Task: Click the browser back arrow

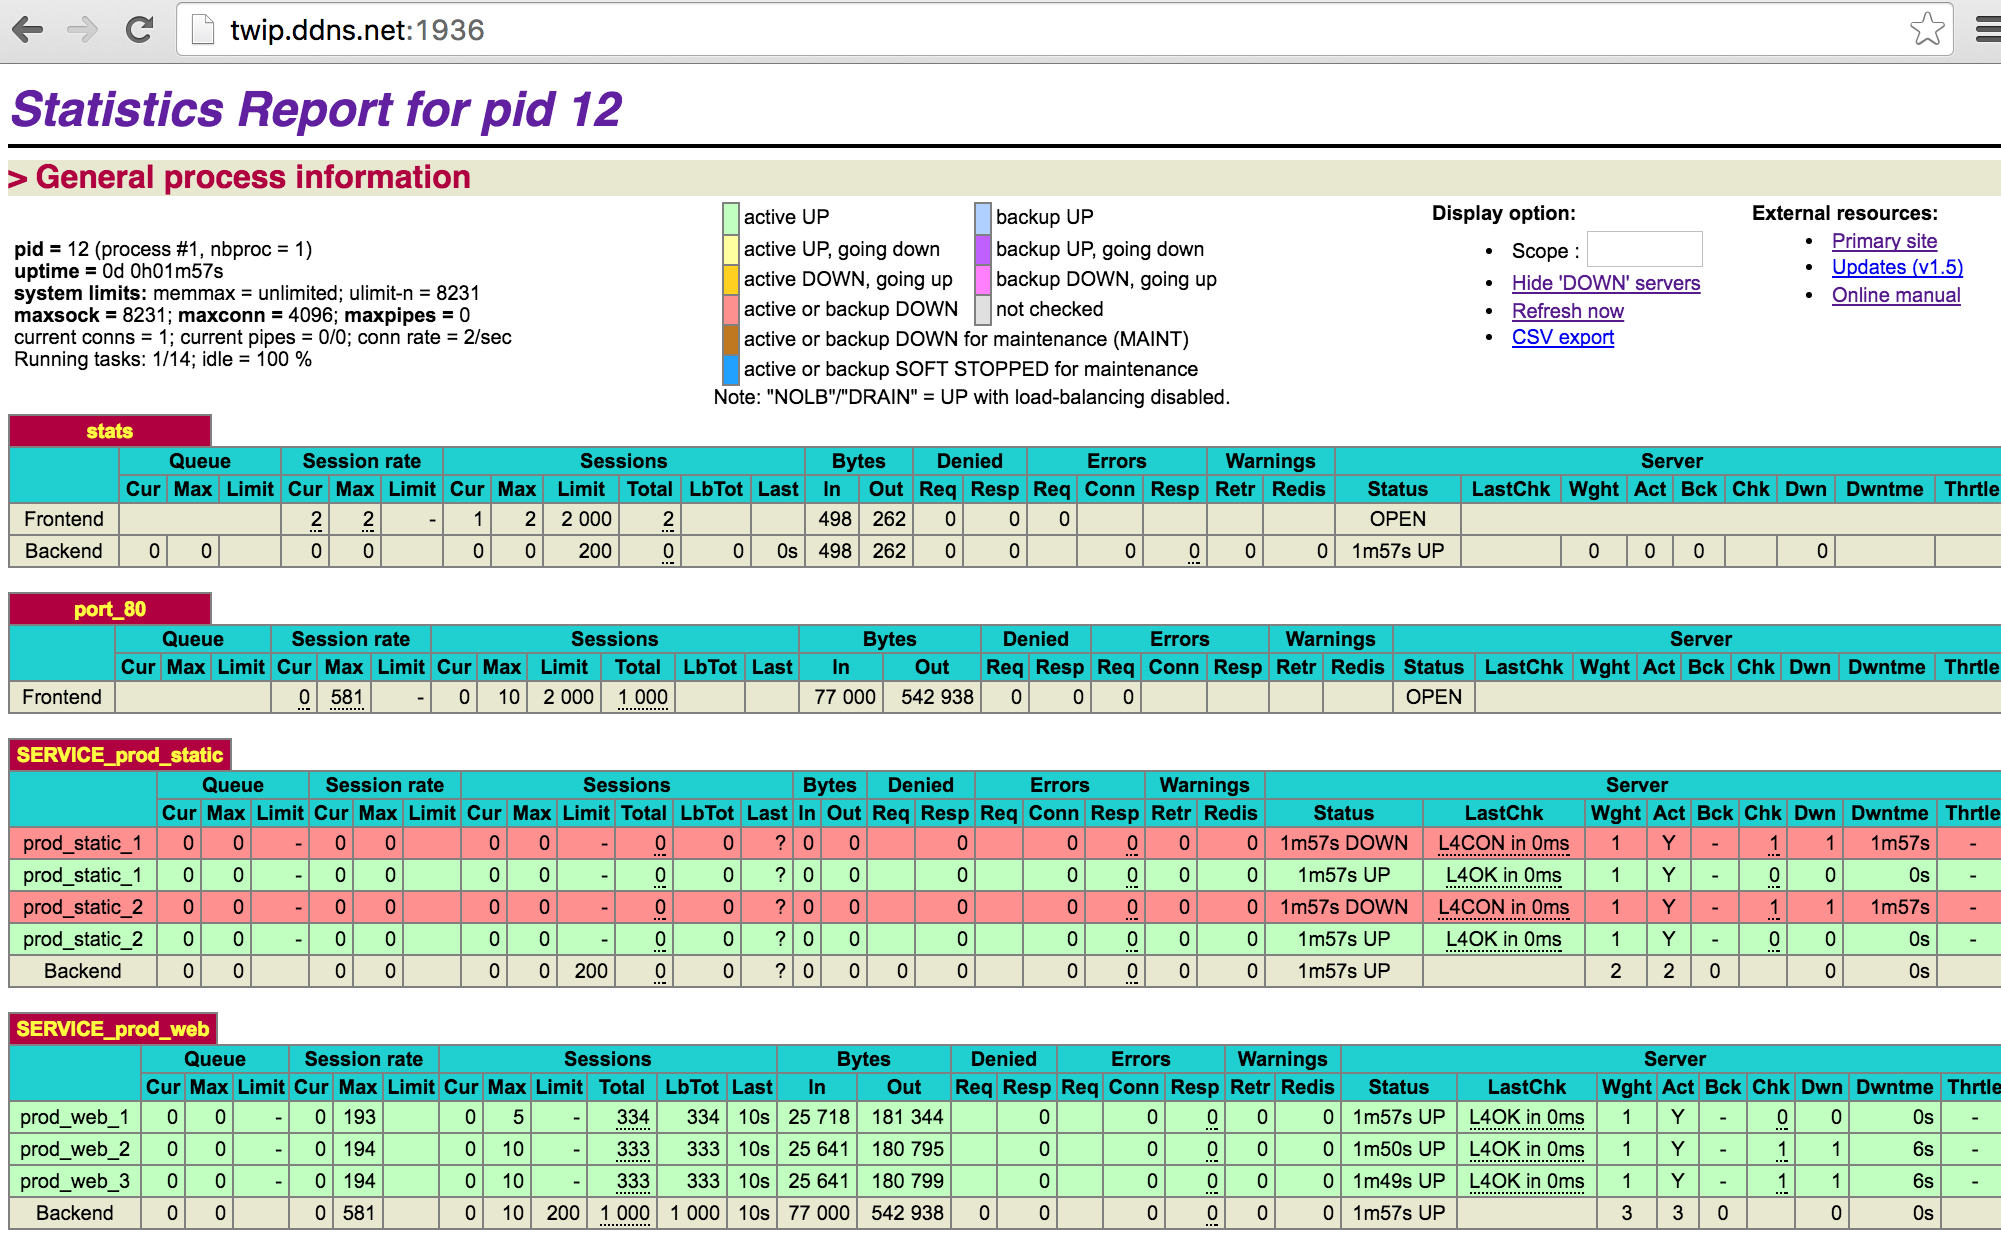Action: pyautogui.click(x=28, y=30)
